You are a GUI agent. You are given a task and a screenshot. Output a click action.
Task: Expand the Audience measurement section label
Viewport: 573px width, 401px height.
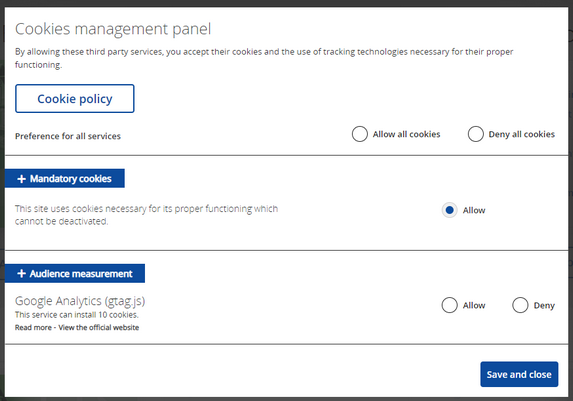point(81,273)
